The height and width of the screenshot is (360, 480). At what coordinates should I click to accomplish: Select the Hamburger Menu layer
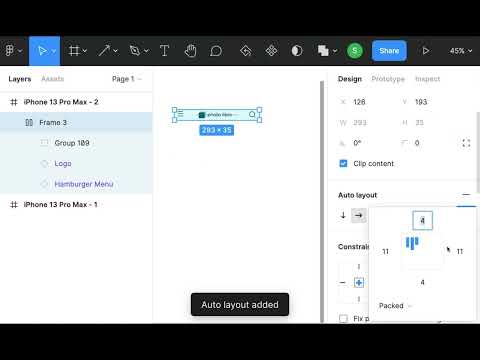[76, 184]
